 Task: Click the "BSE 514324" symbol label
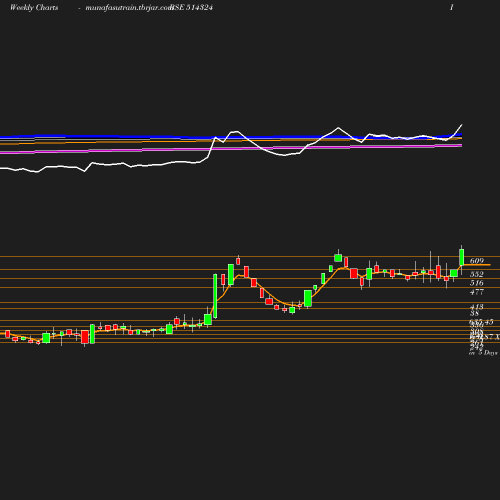[191, 7]
